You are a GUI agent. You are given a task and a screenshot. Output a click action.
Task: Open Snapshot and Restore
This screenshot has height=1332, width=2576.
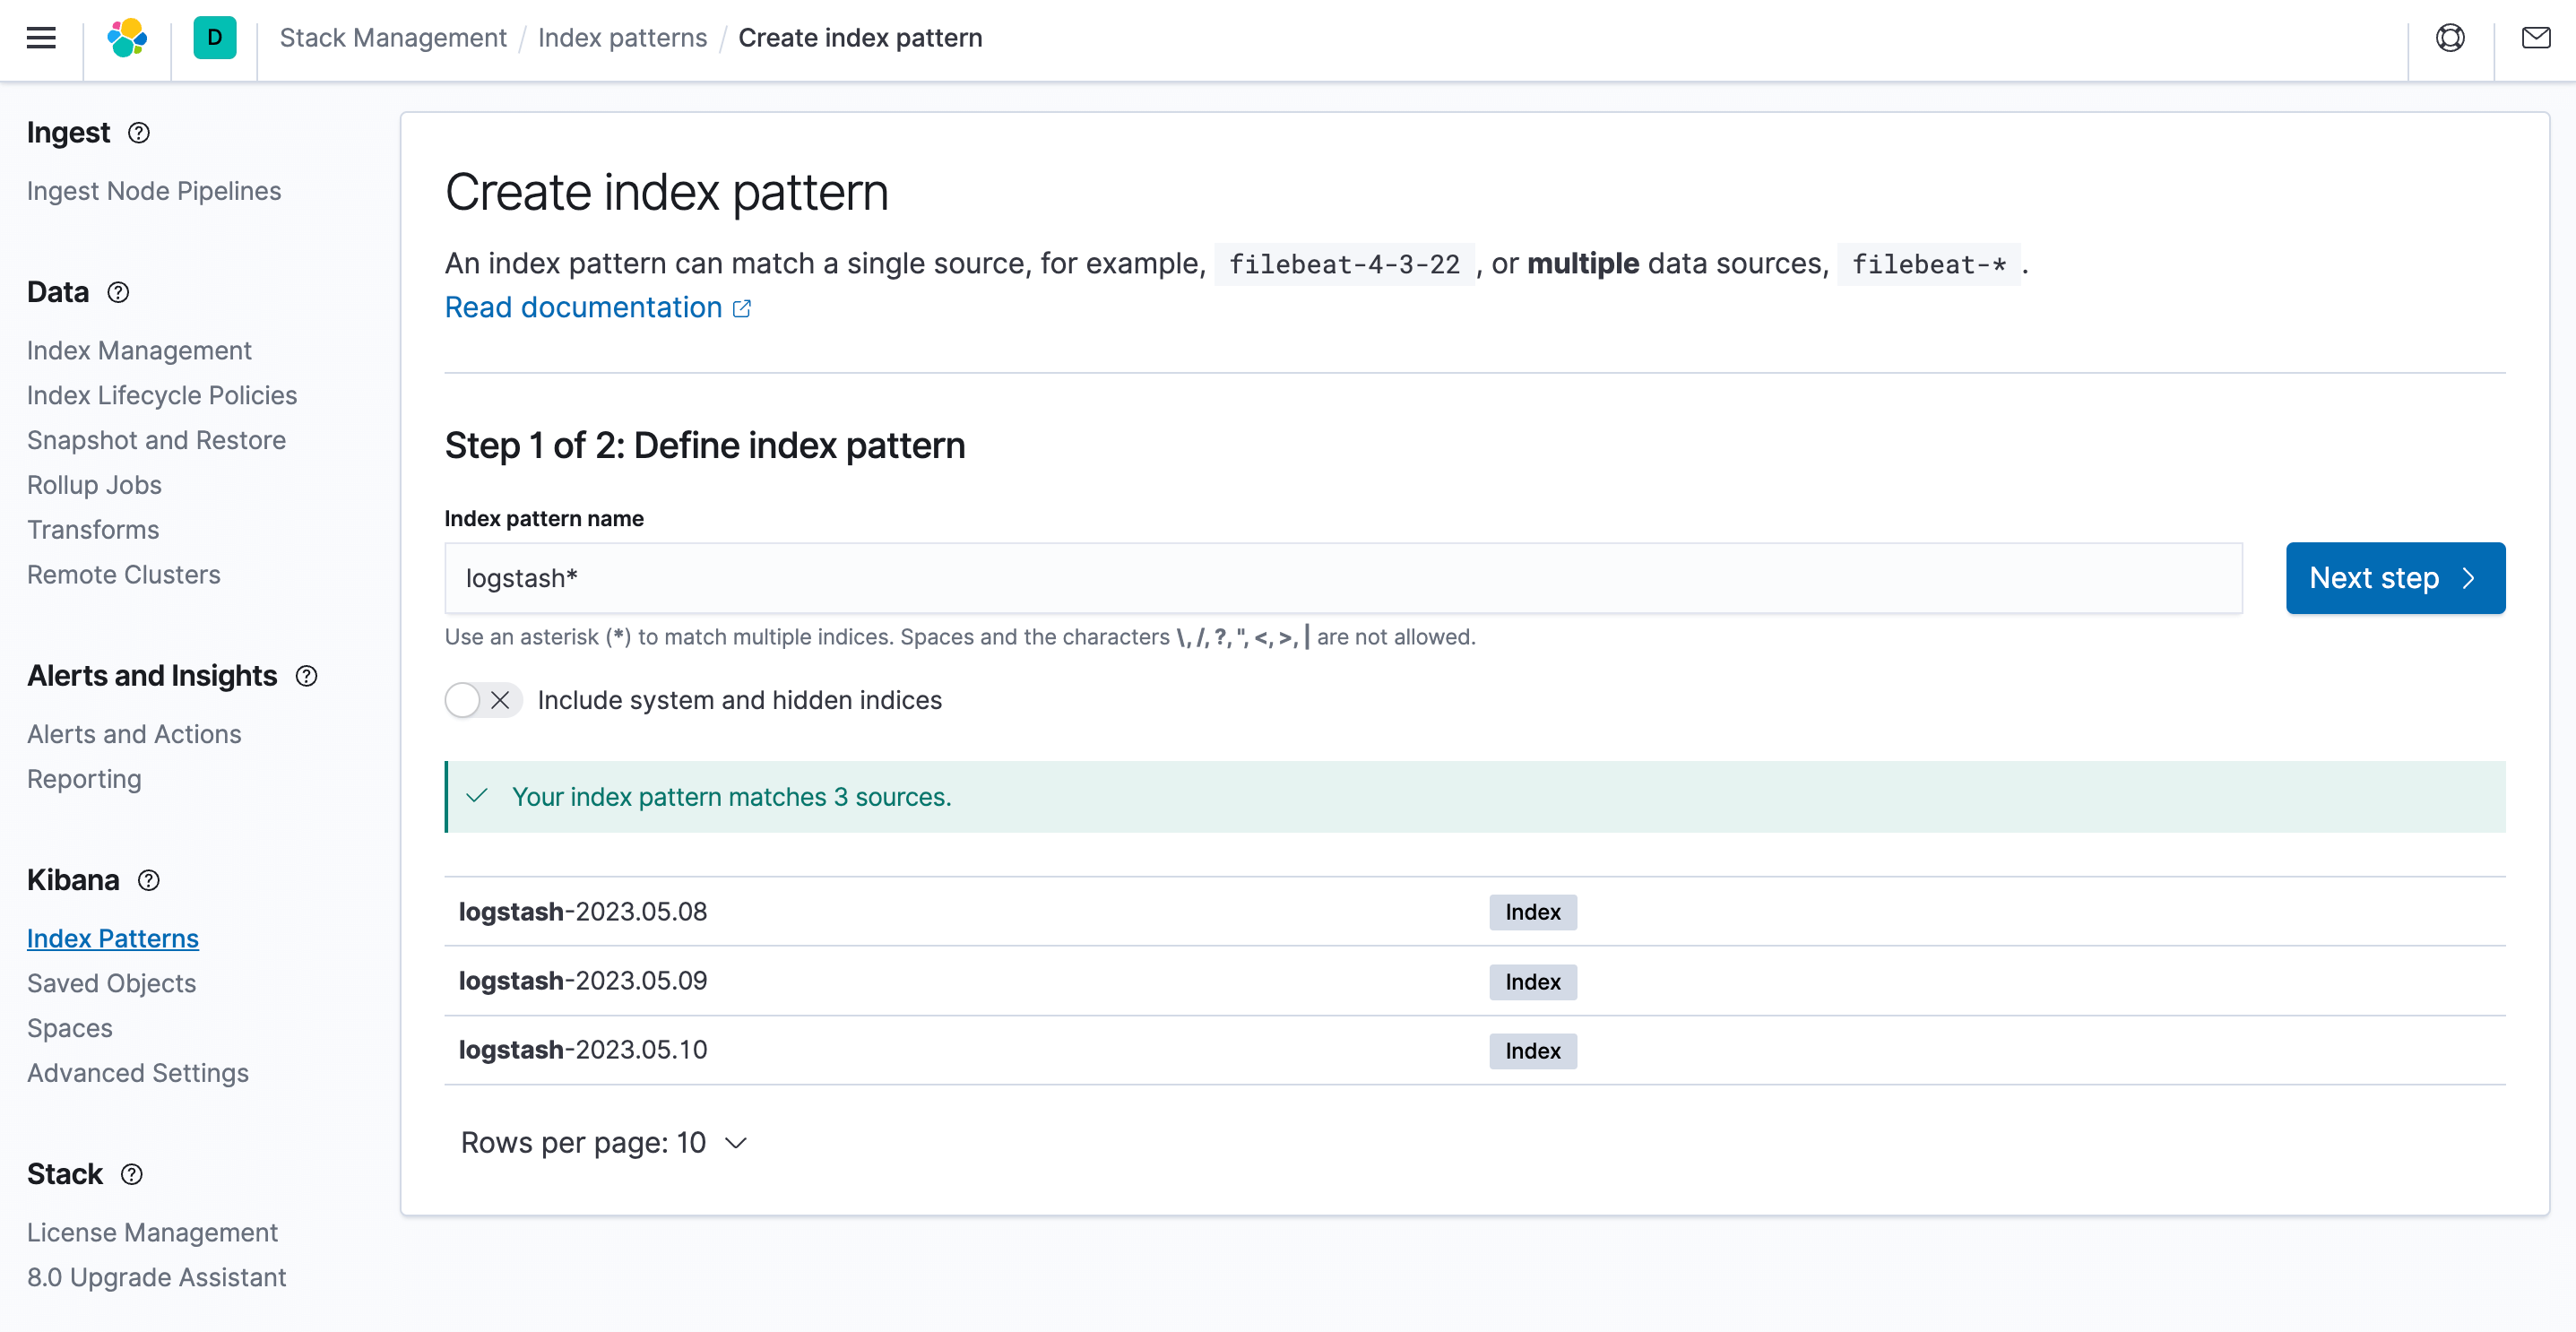click(156, 441)
